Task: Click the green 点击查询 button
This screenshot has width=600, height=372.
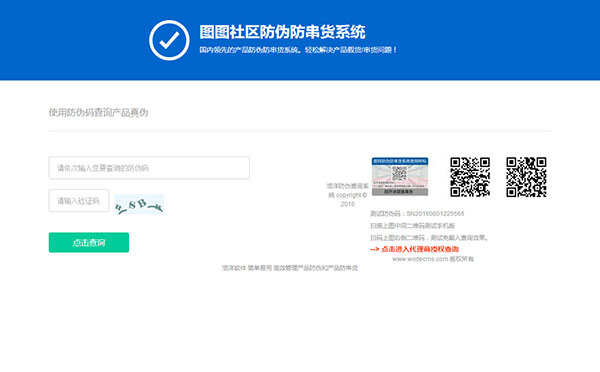Action: (89, 242)
